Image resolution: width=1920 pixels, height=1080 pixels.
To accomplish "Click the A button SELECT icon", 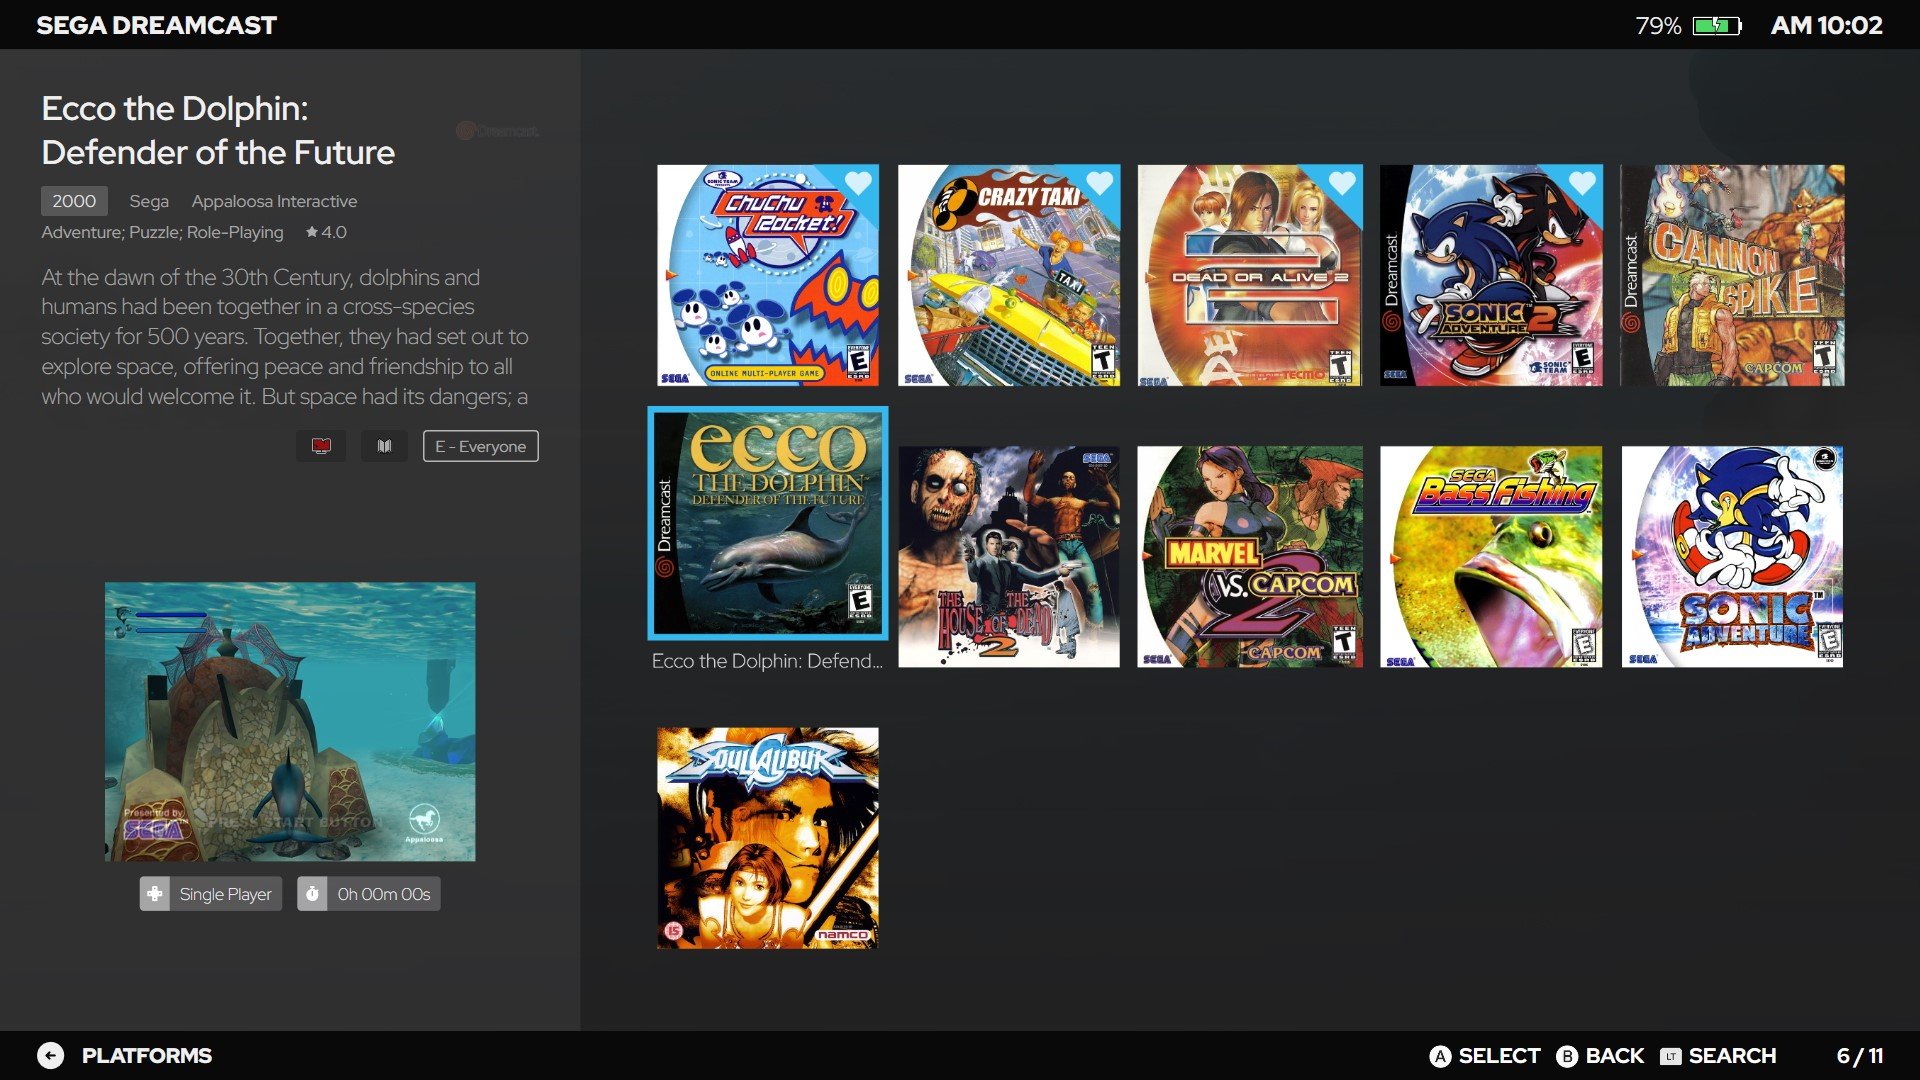I will (1440, 1056).
